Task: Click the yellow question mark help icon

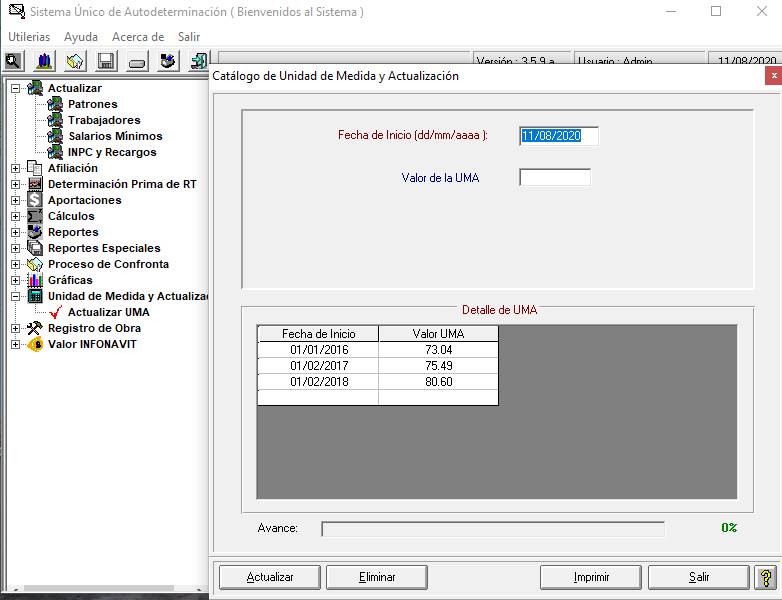Action: 765,577
